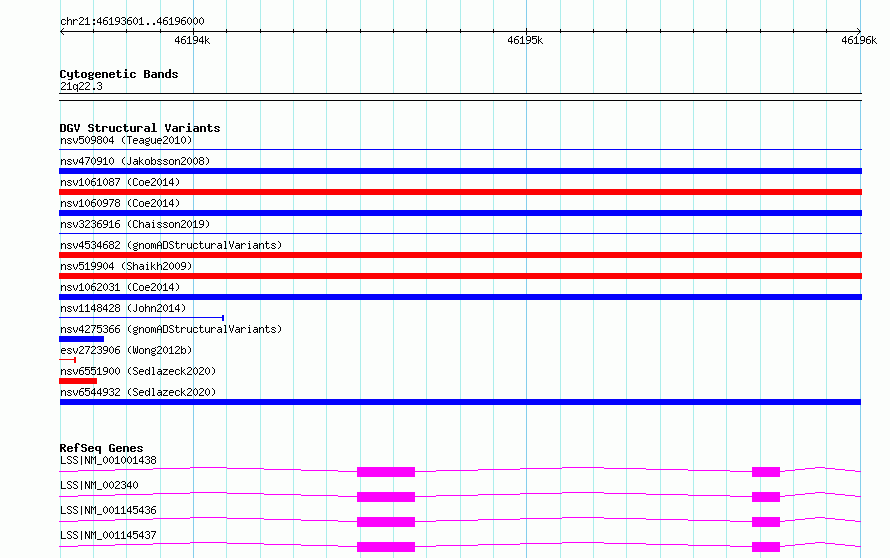Open the RefSeq Genes track title
The width and height of the screenshot is (890, 558).
[101, 448]
